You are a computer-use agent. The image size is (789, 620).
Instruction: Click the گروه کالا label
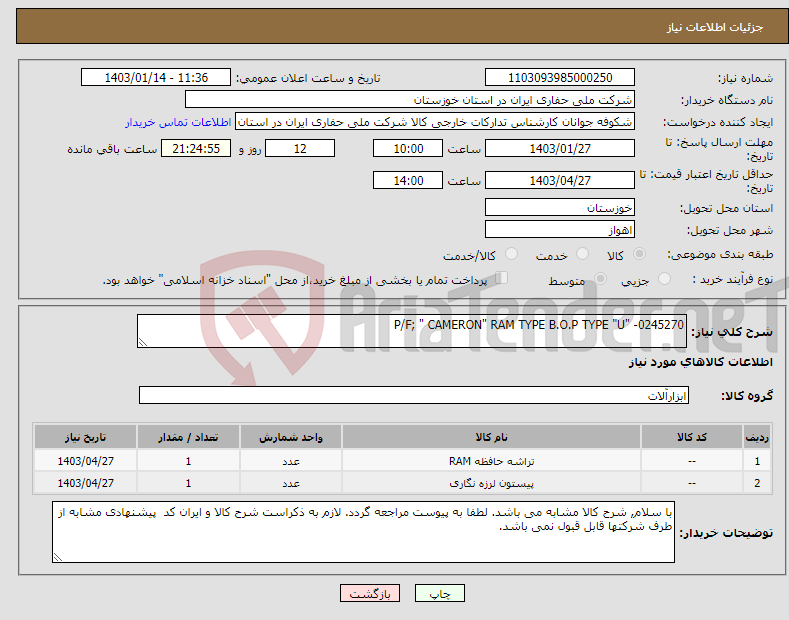(747, 396)
